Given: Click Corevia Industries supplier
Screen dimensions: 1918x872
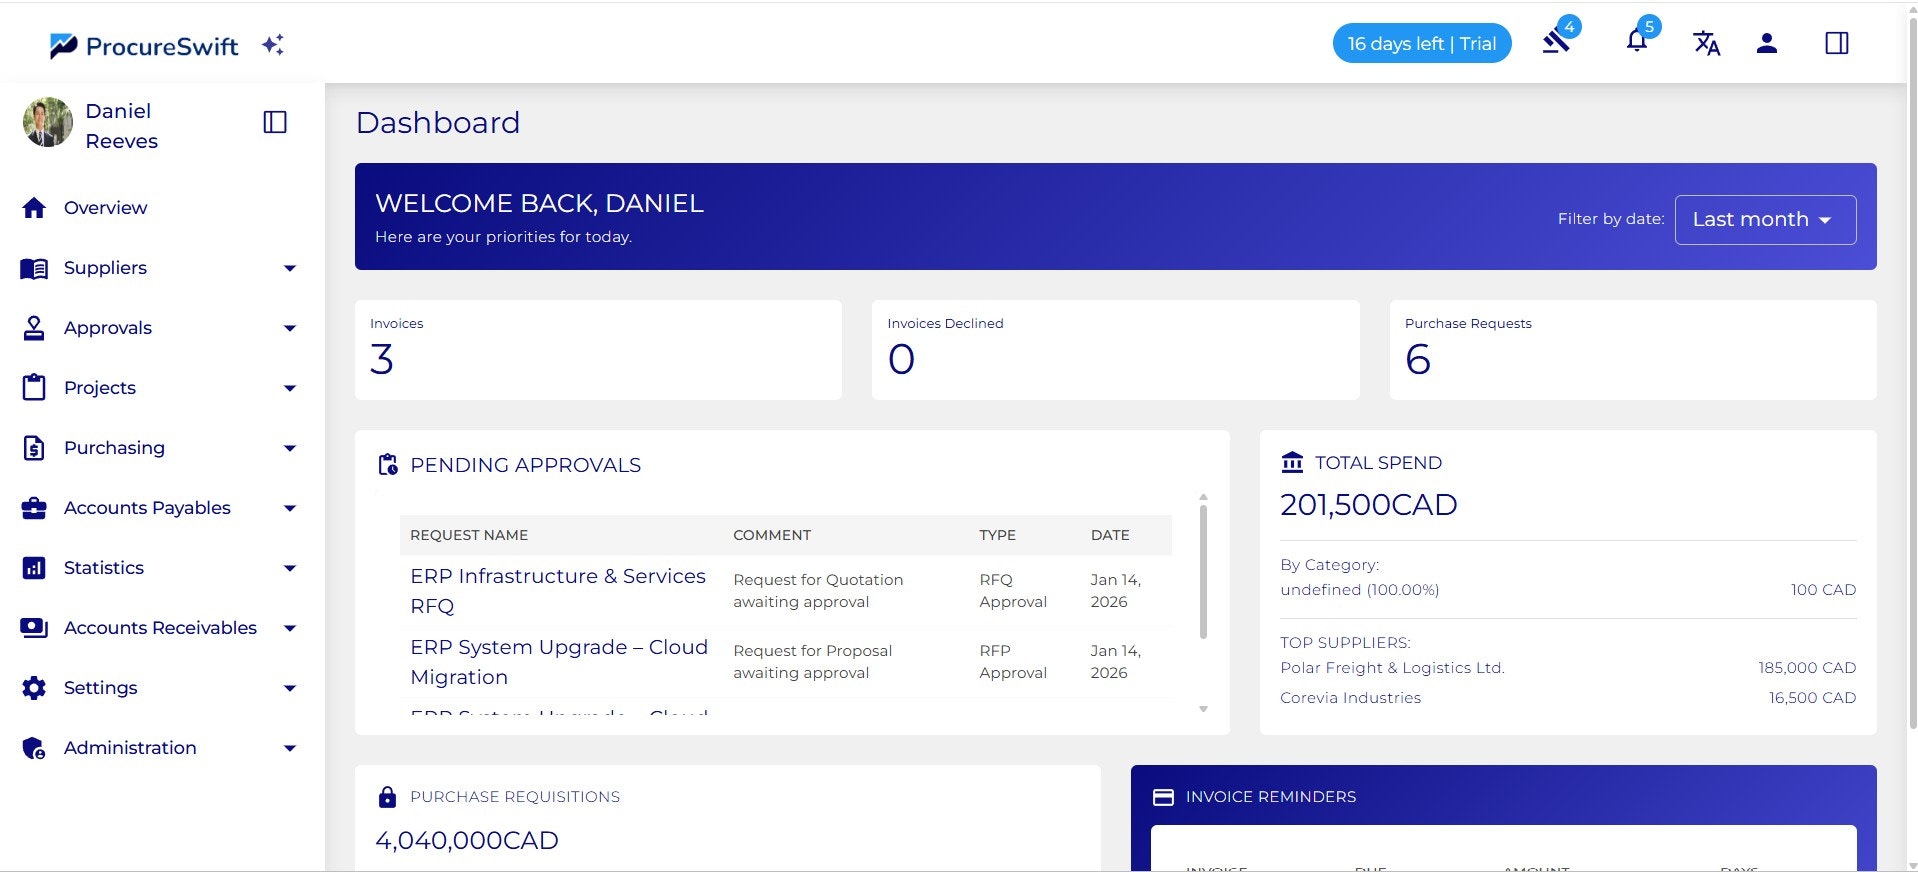Looking at the screenshot, I should pos(1350,698).
